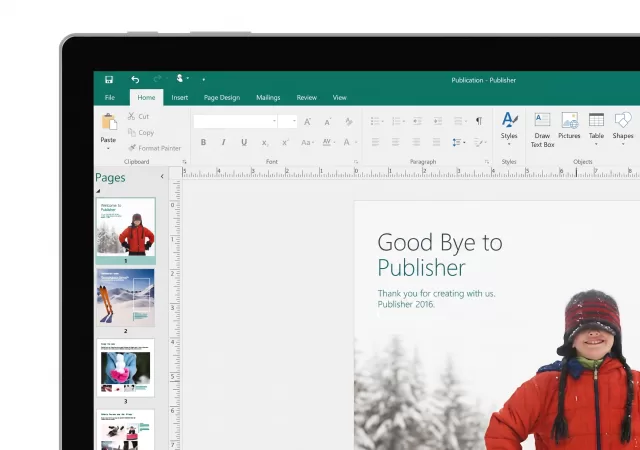
Task: Go to the Mailings tab
Action: 268,98
